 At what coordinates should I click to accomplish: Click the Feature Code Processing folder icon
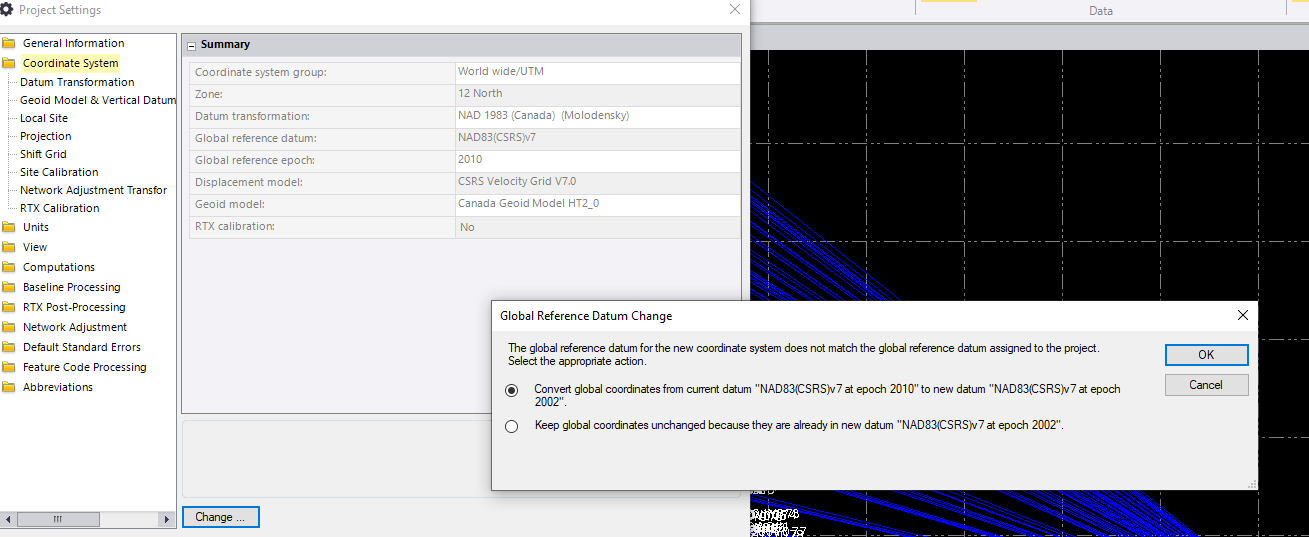point(9,367)
